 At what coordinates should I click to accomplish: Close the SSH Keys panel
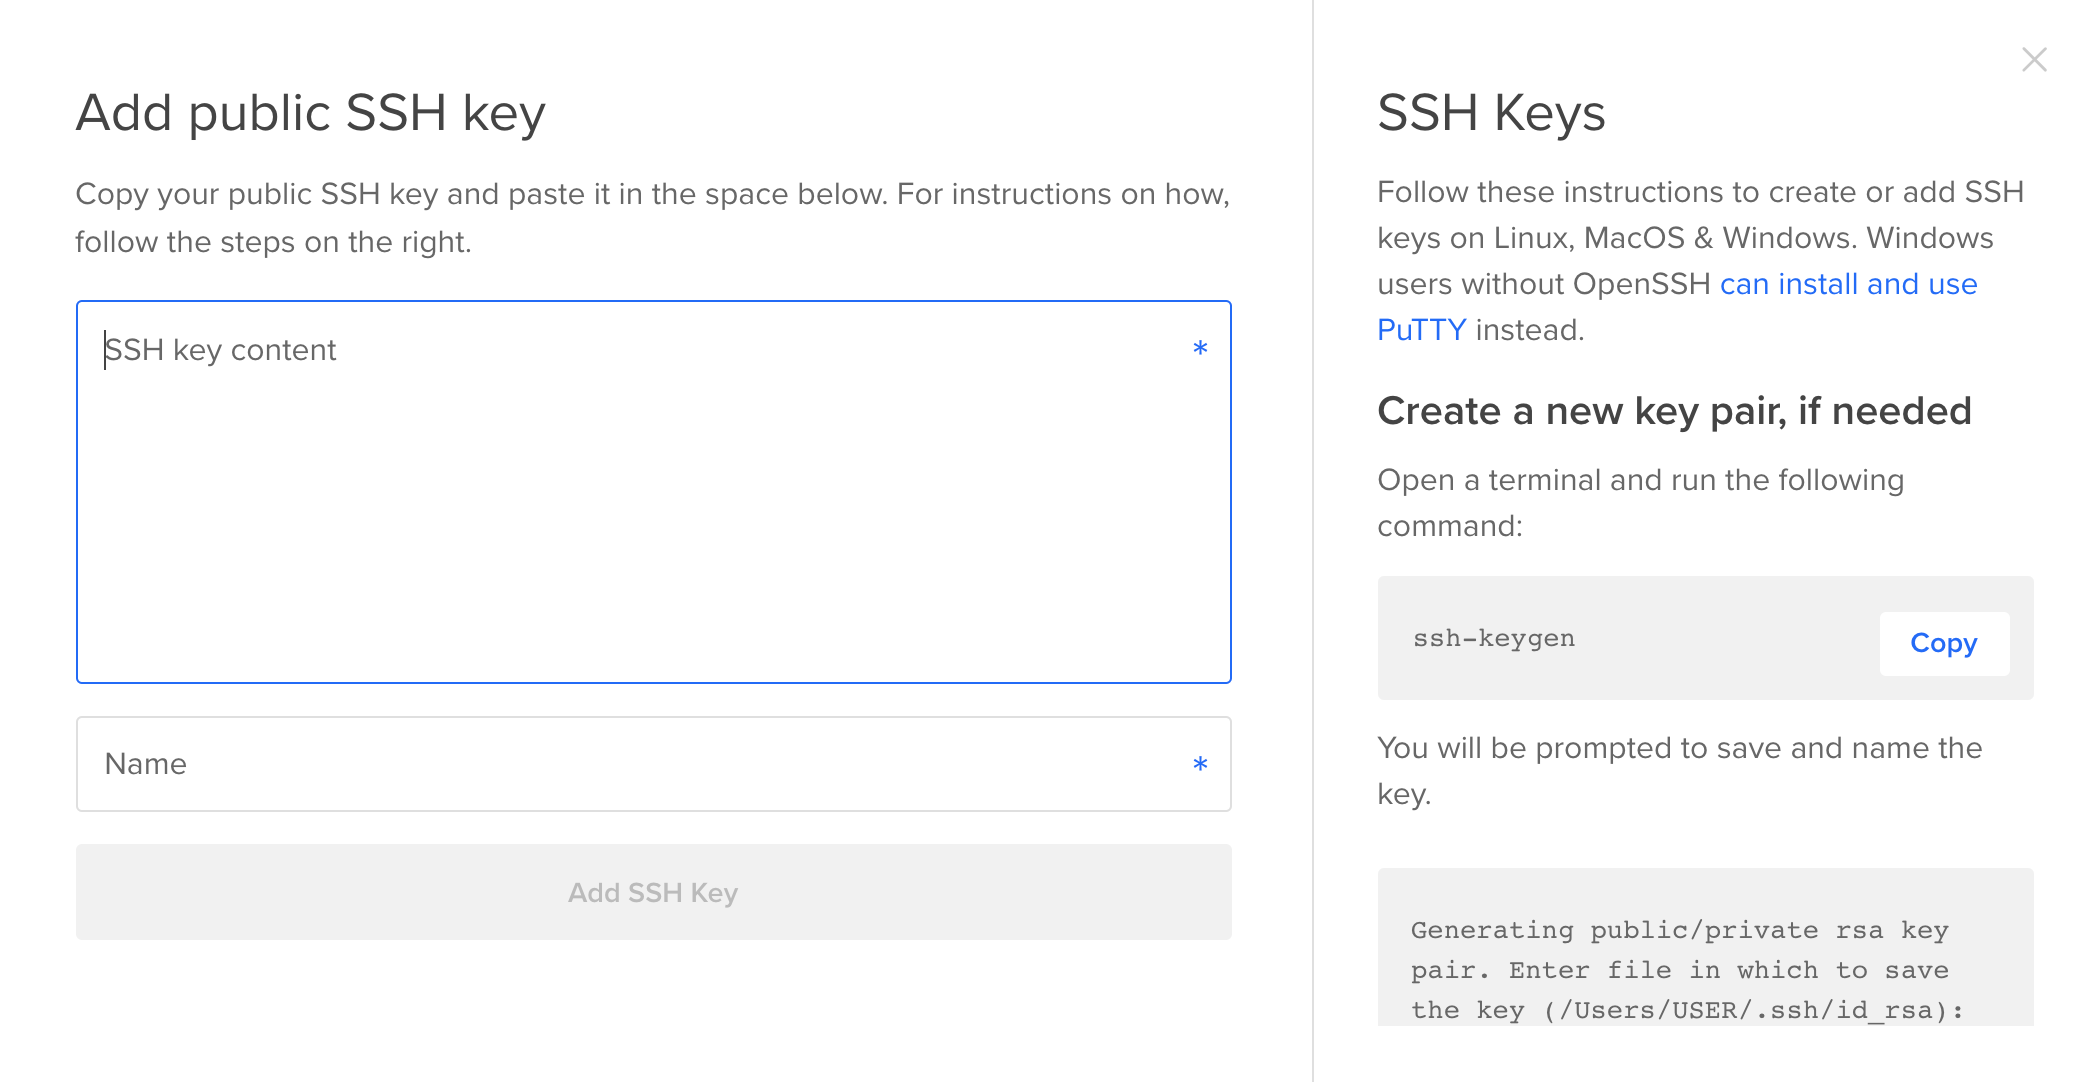(2034, 60)
